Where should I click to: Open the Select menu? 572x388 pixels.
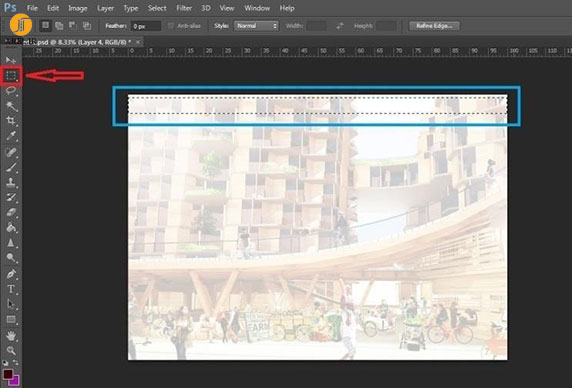click(x=157, y=8)
